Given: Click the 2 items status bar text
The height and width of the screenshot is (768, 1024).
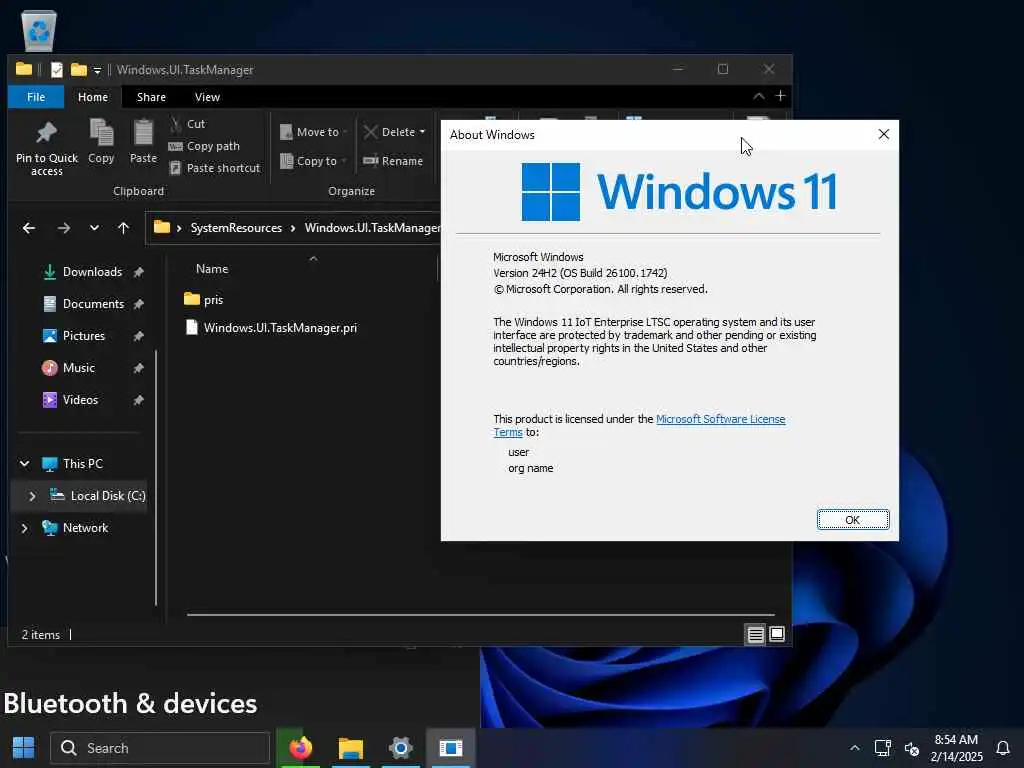Looking at the screenshot, I should point(40,635).
